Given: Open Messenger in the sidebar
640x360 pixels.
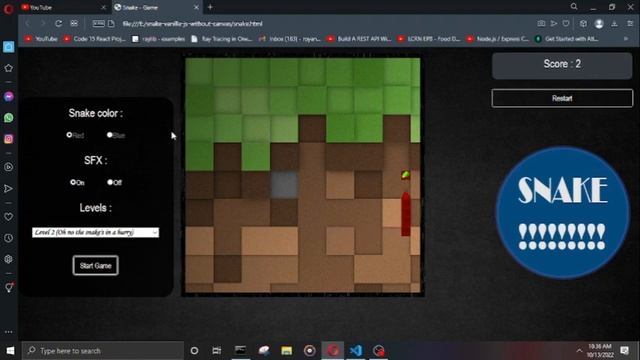Looking at the screenshot, I should 8,96.
